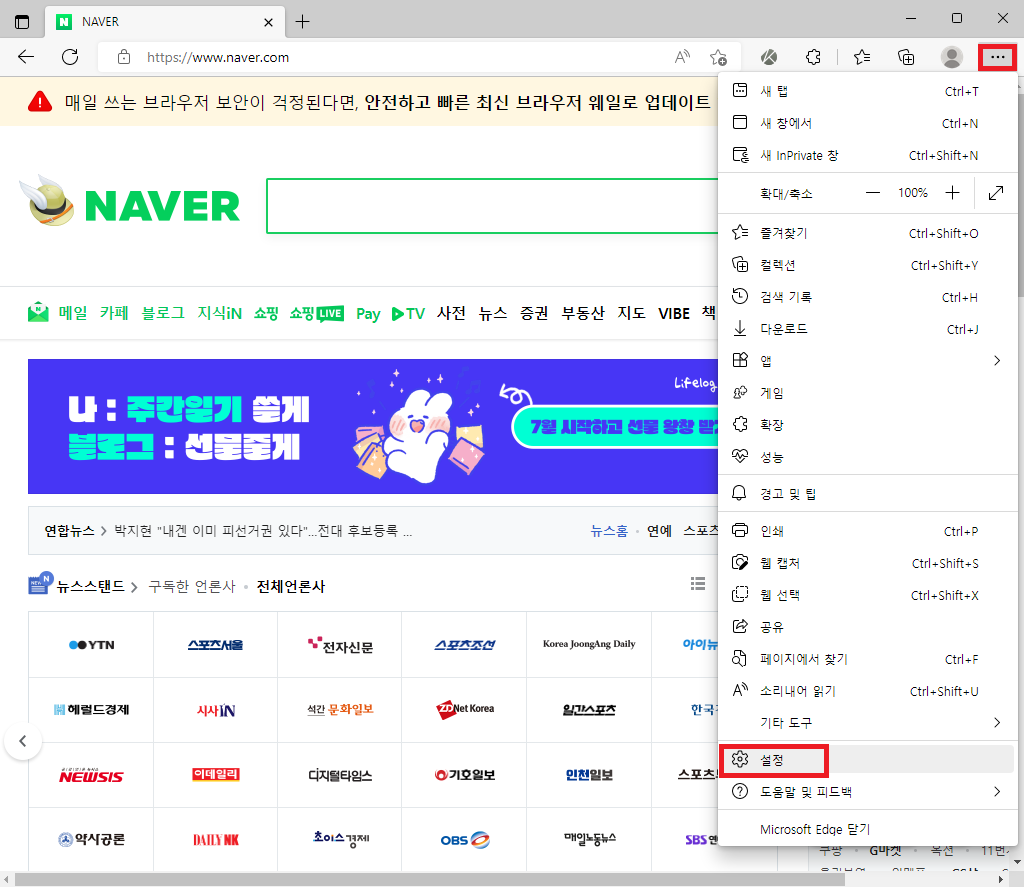The image size is (1024, 887).
Task: Open 새 InPrivate 창 menu item
Action: point(867,155)
